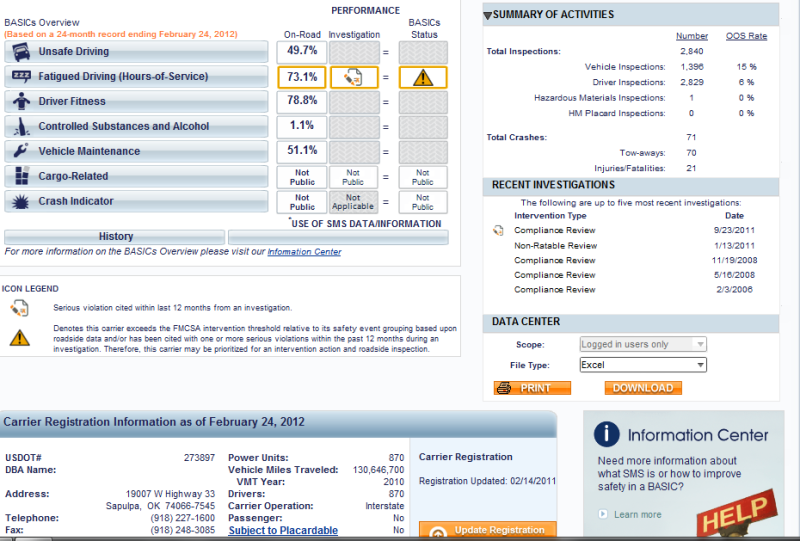Image resolution: width=800 pixels, height=541 pixels.
Task: Click the Cargo-Related boxes icon
Action: point(21,176)
